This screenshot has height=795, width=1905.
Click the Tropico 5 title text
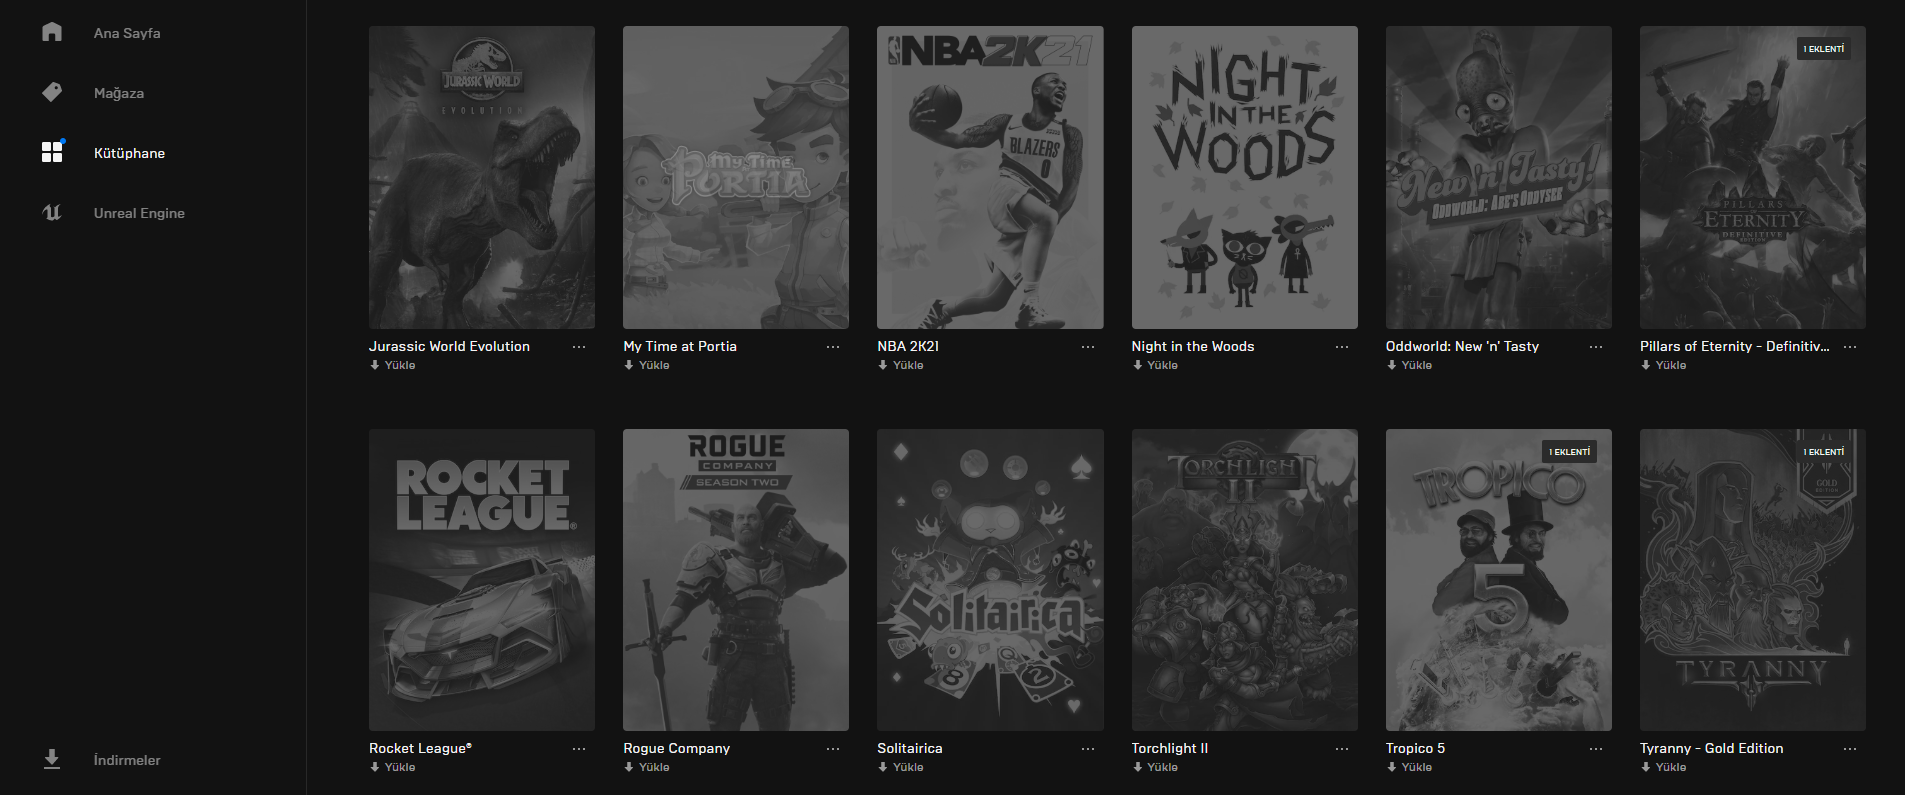click(x=1415, y=748)
